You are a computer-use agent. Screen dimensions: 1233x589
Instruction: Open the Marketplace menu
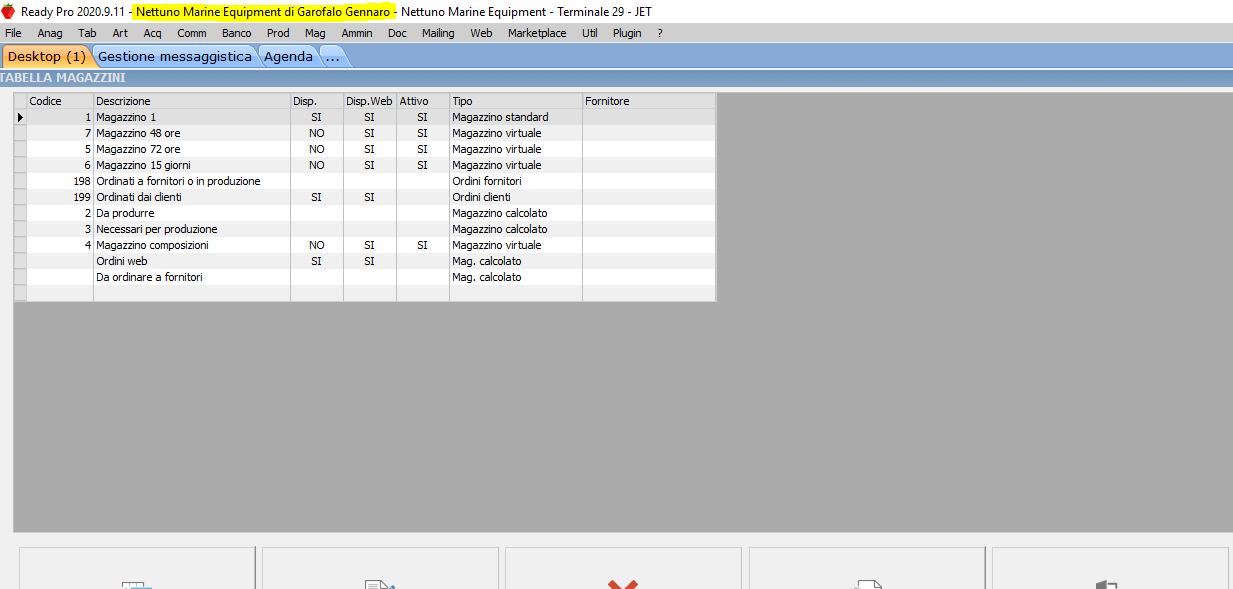coord(537,33)
